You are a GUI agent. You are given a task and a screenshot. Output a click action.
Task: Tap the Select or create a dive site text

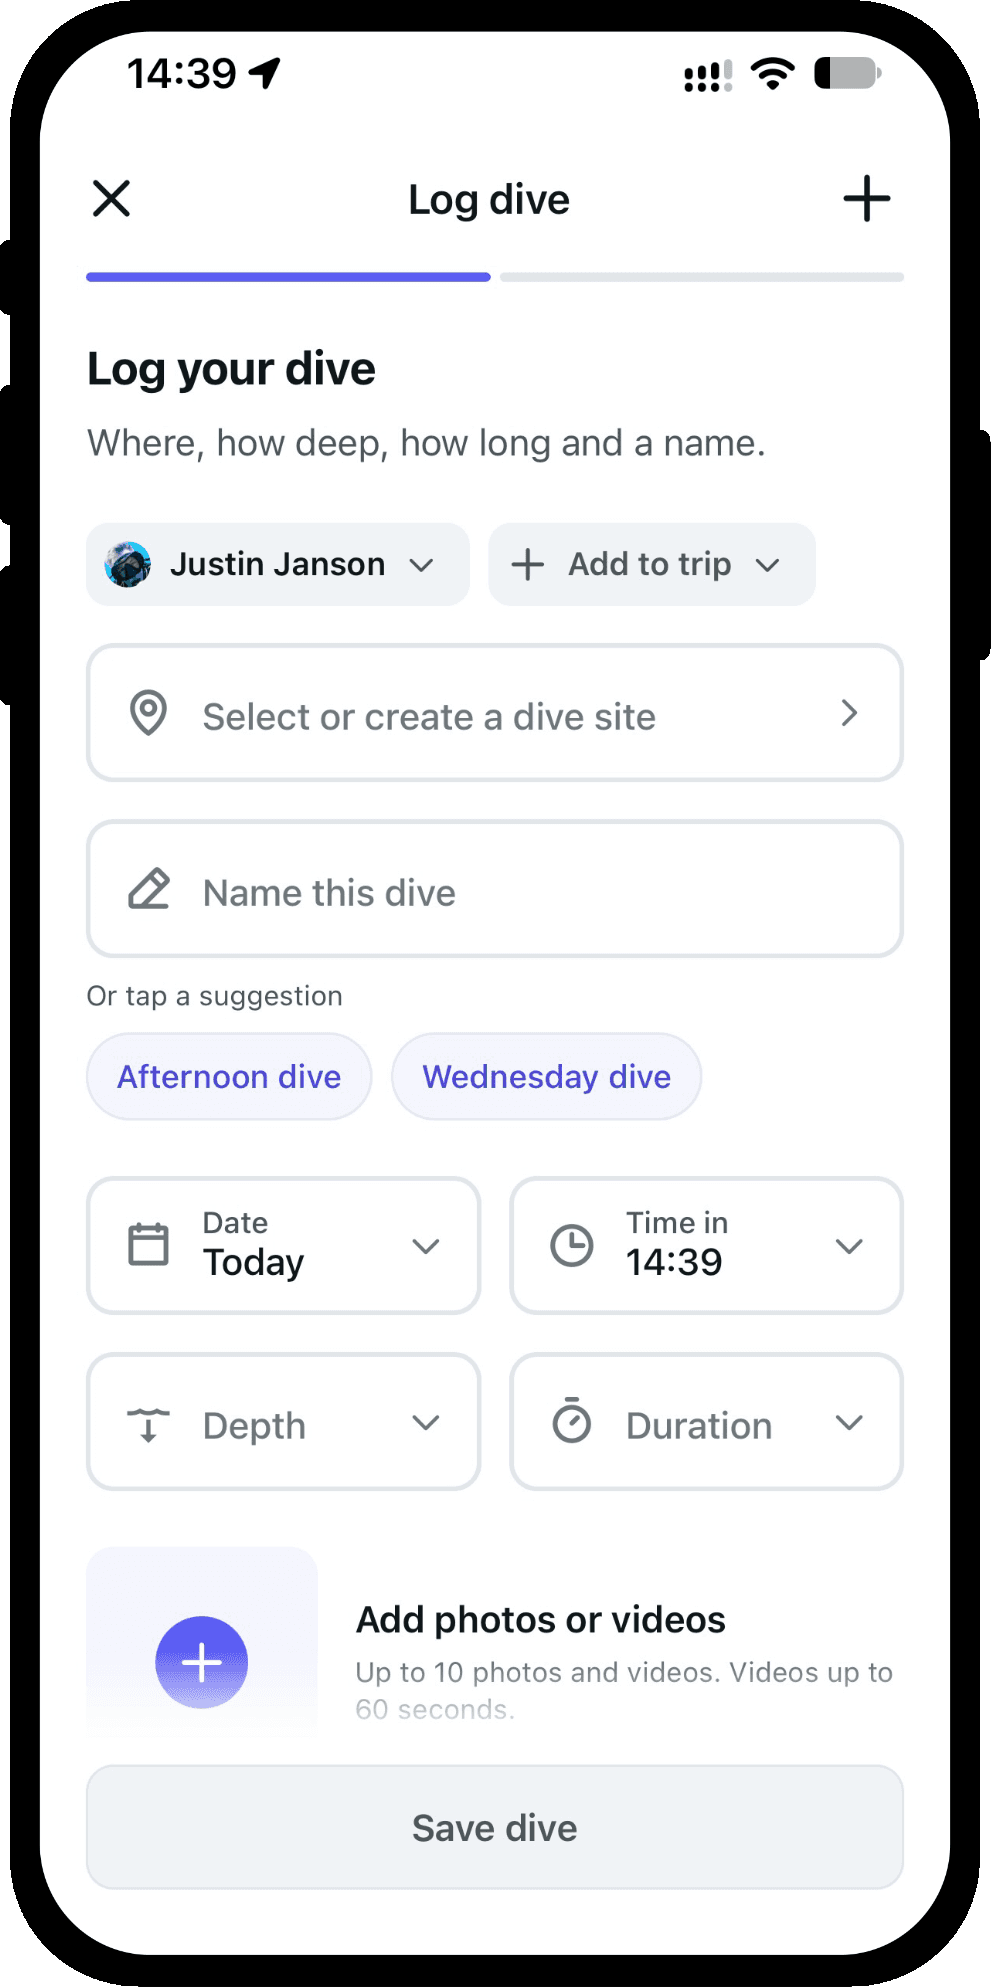click(x=429, y=717)
